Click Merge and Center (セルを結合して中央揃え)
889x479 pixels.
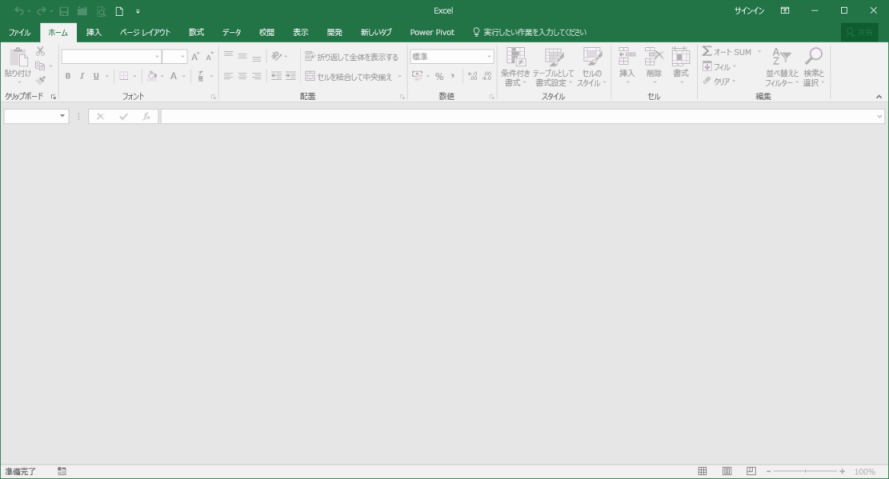point(349,77)
